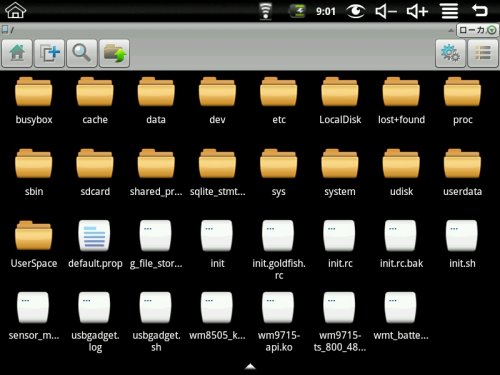
Task: Open the multi-select copy toolbar button
Action: tap(49, 53)
